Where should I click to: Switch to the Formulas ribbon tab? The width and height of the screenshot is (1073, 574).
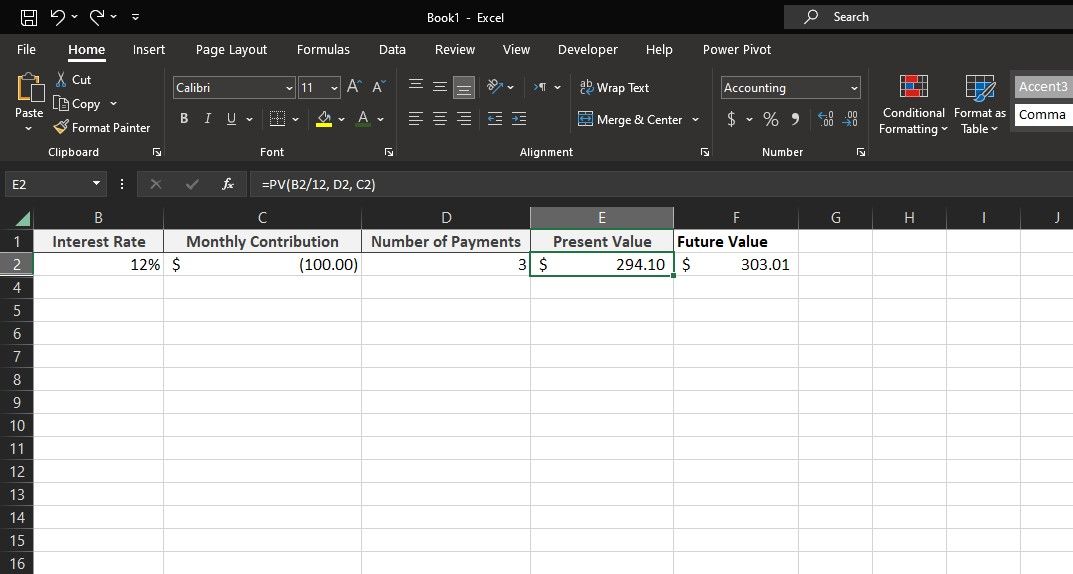click(323, 49)
